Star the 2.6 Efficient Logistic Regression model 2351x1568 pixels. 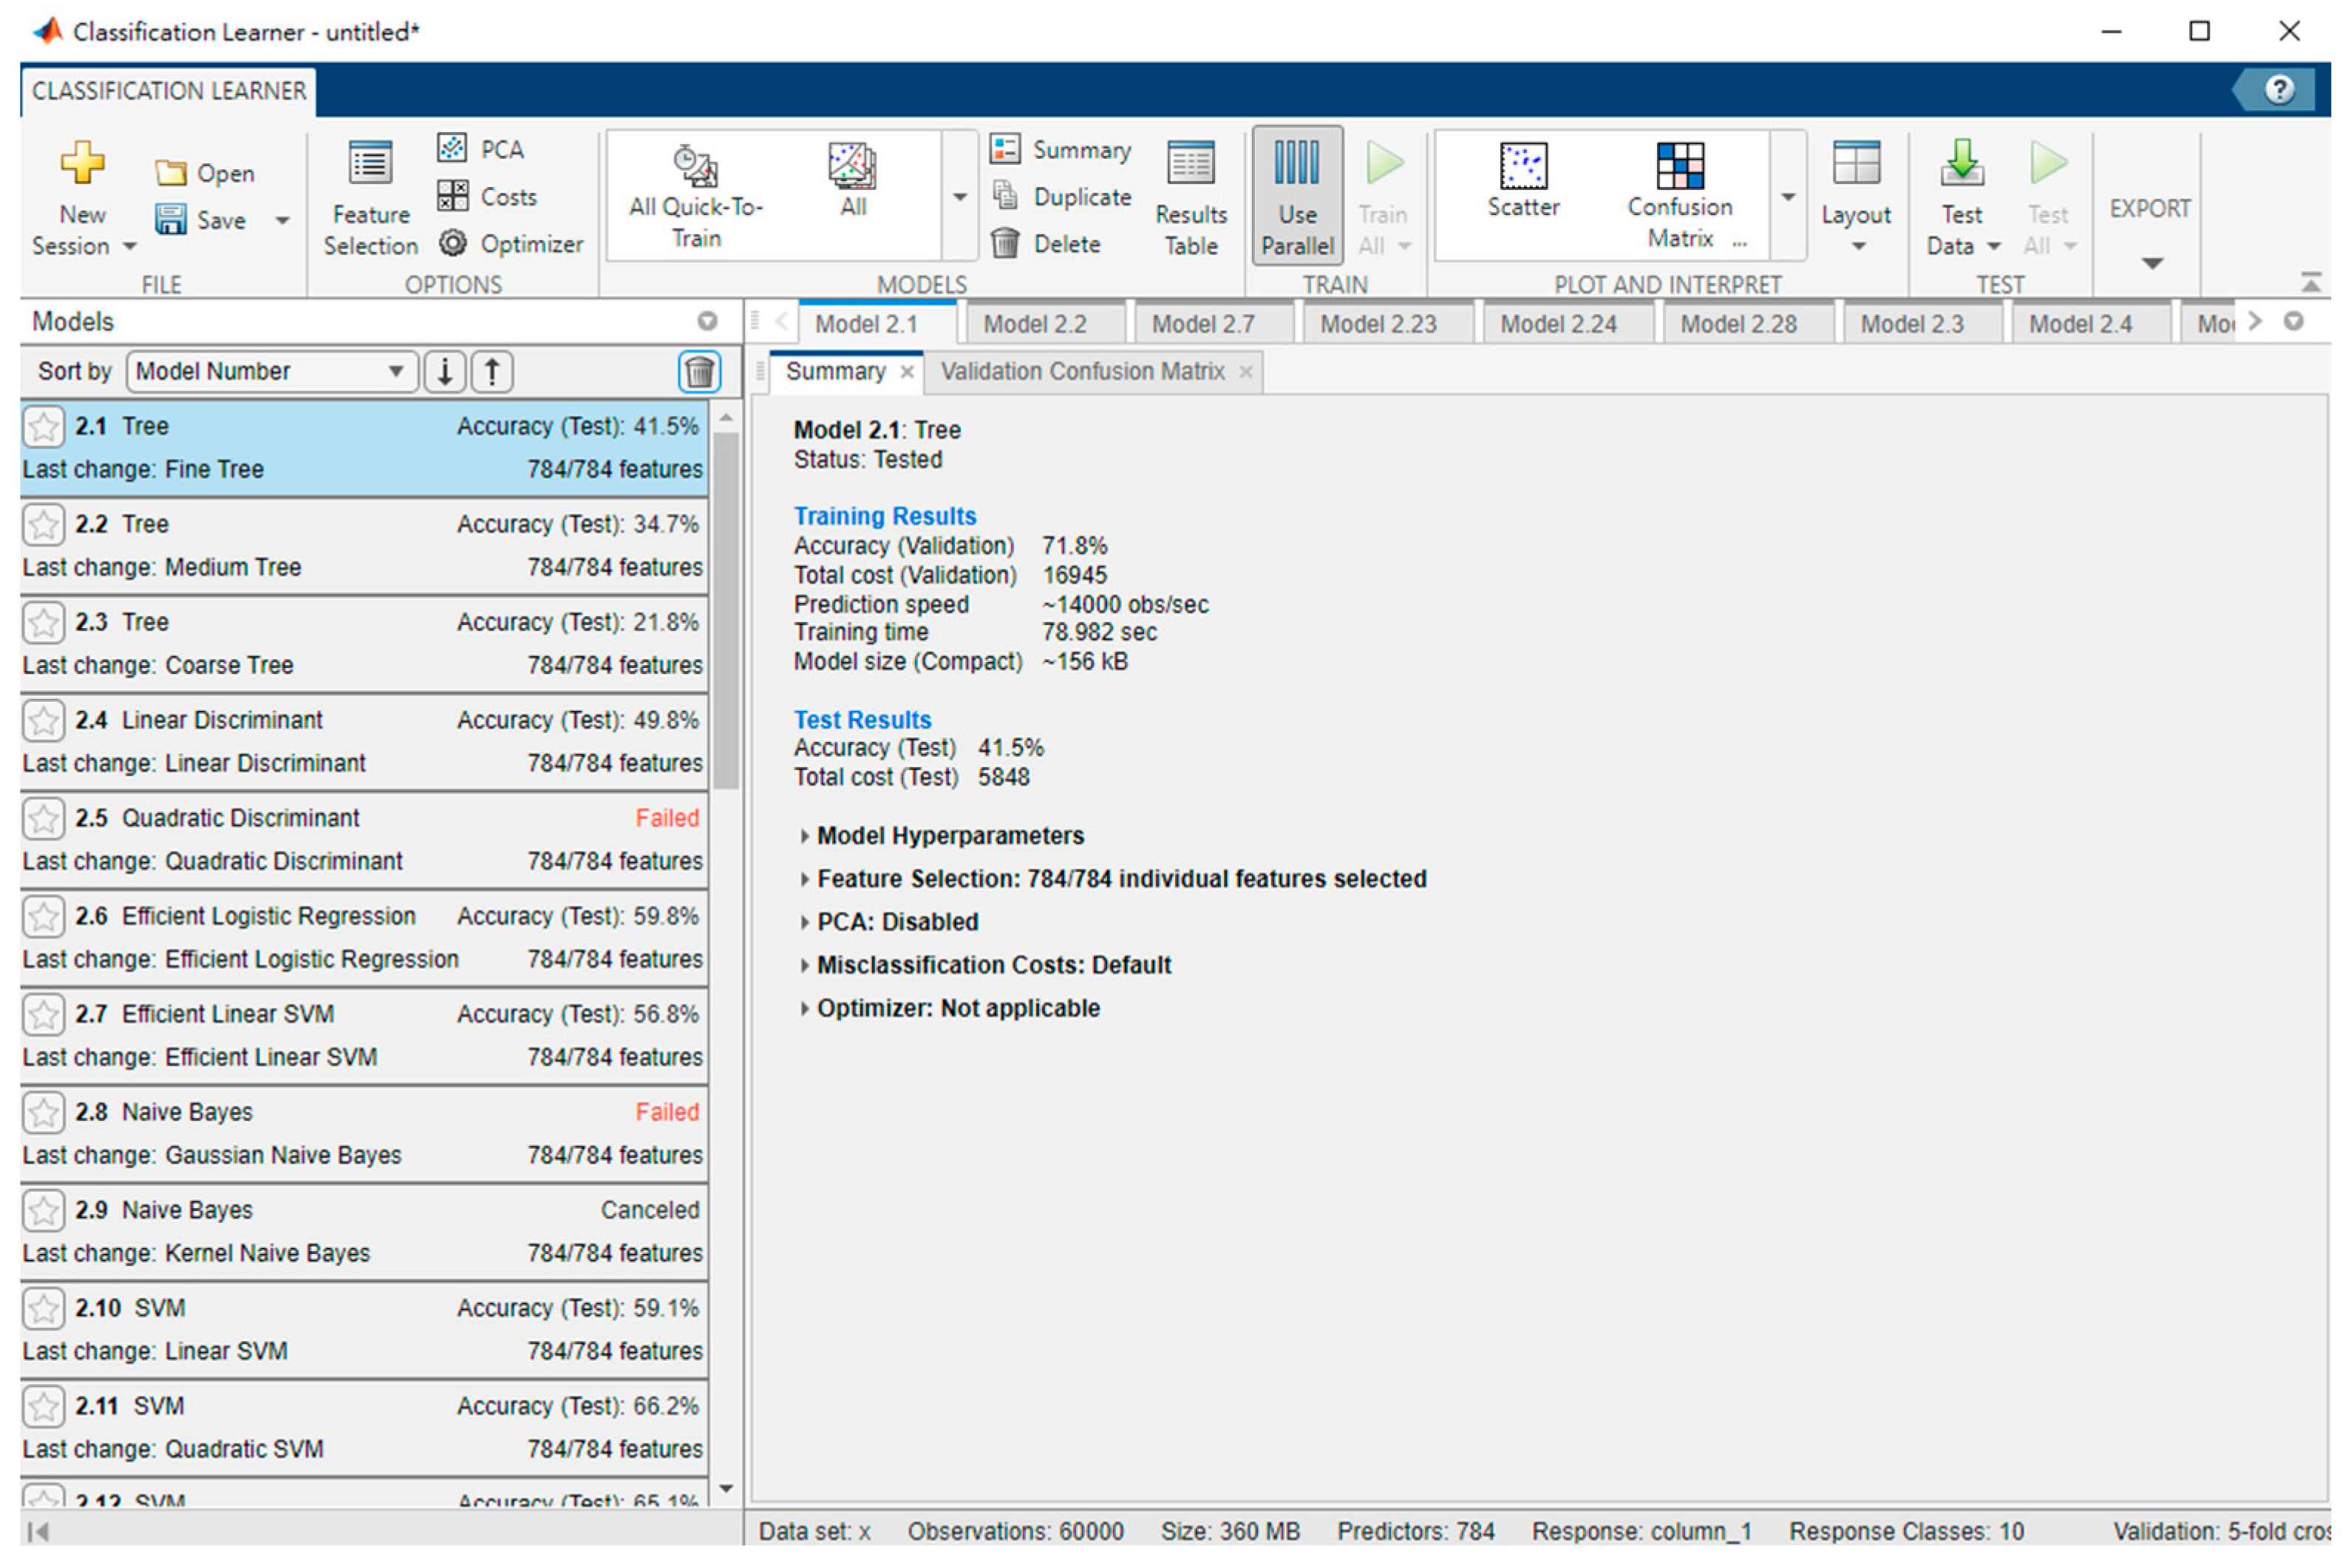(44, 917)
